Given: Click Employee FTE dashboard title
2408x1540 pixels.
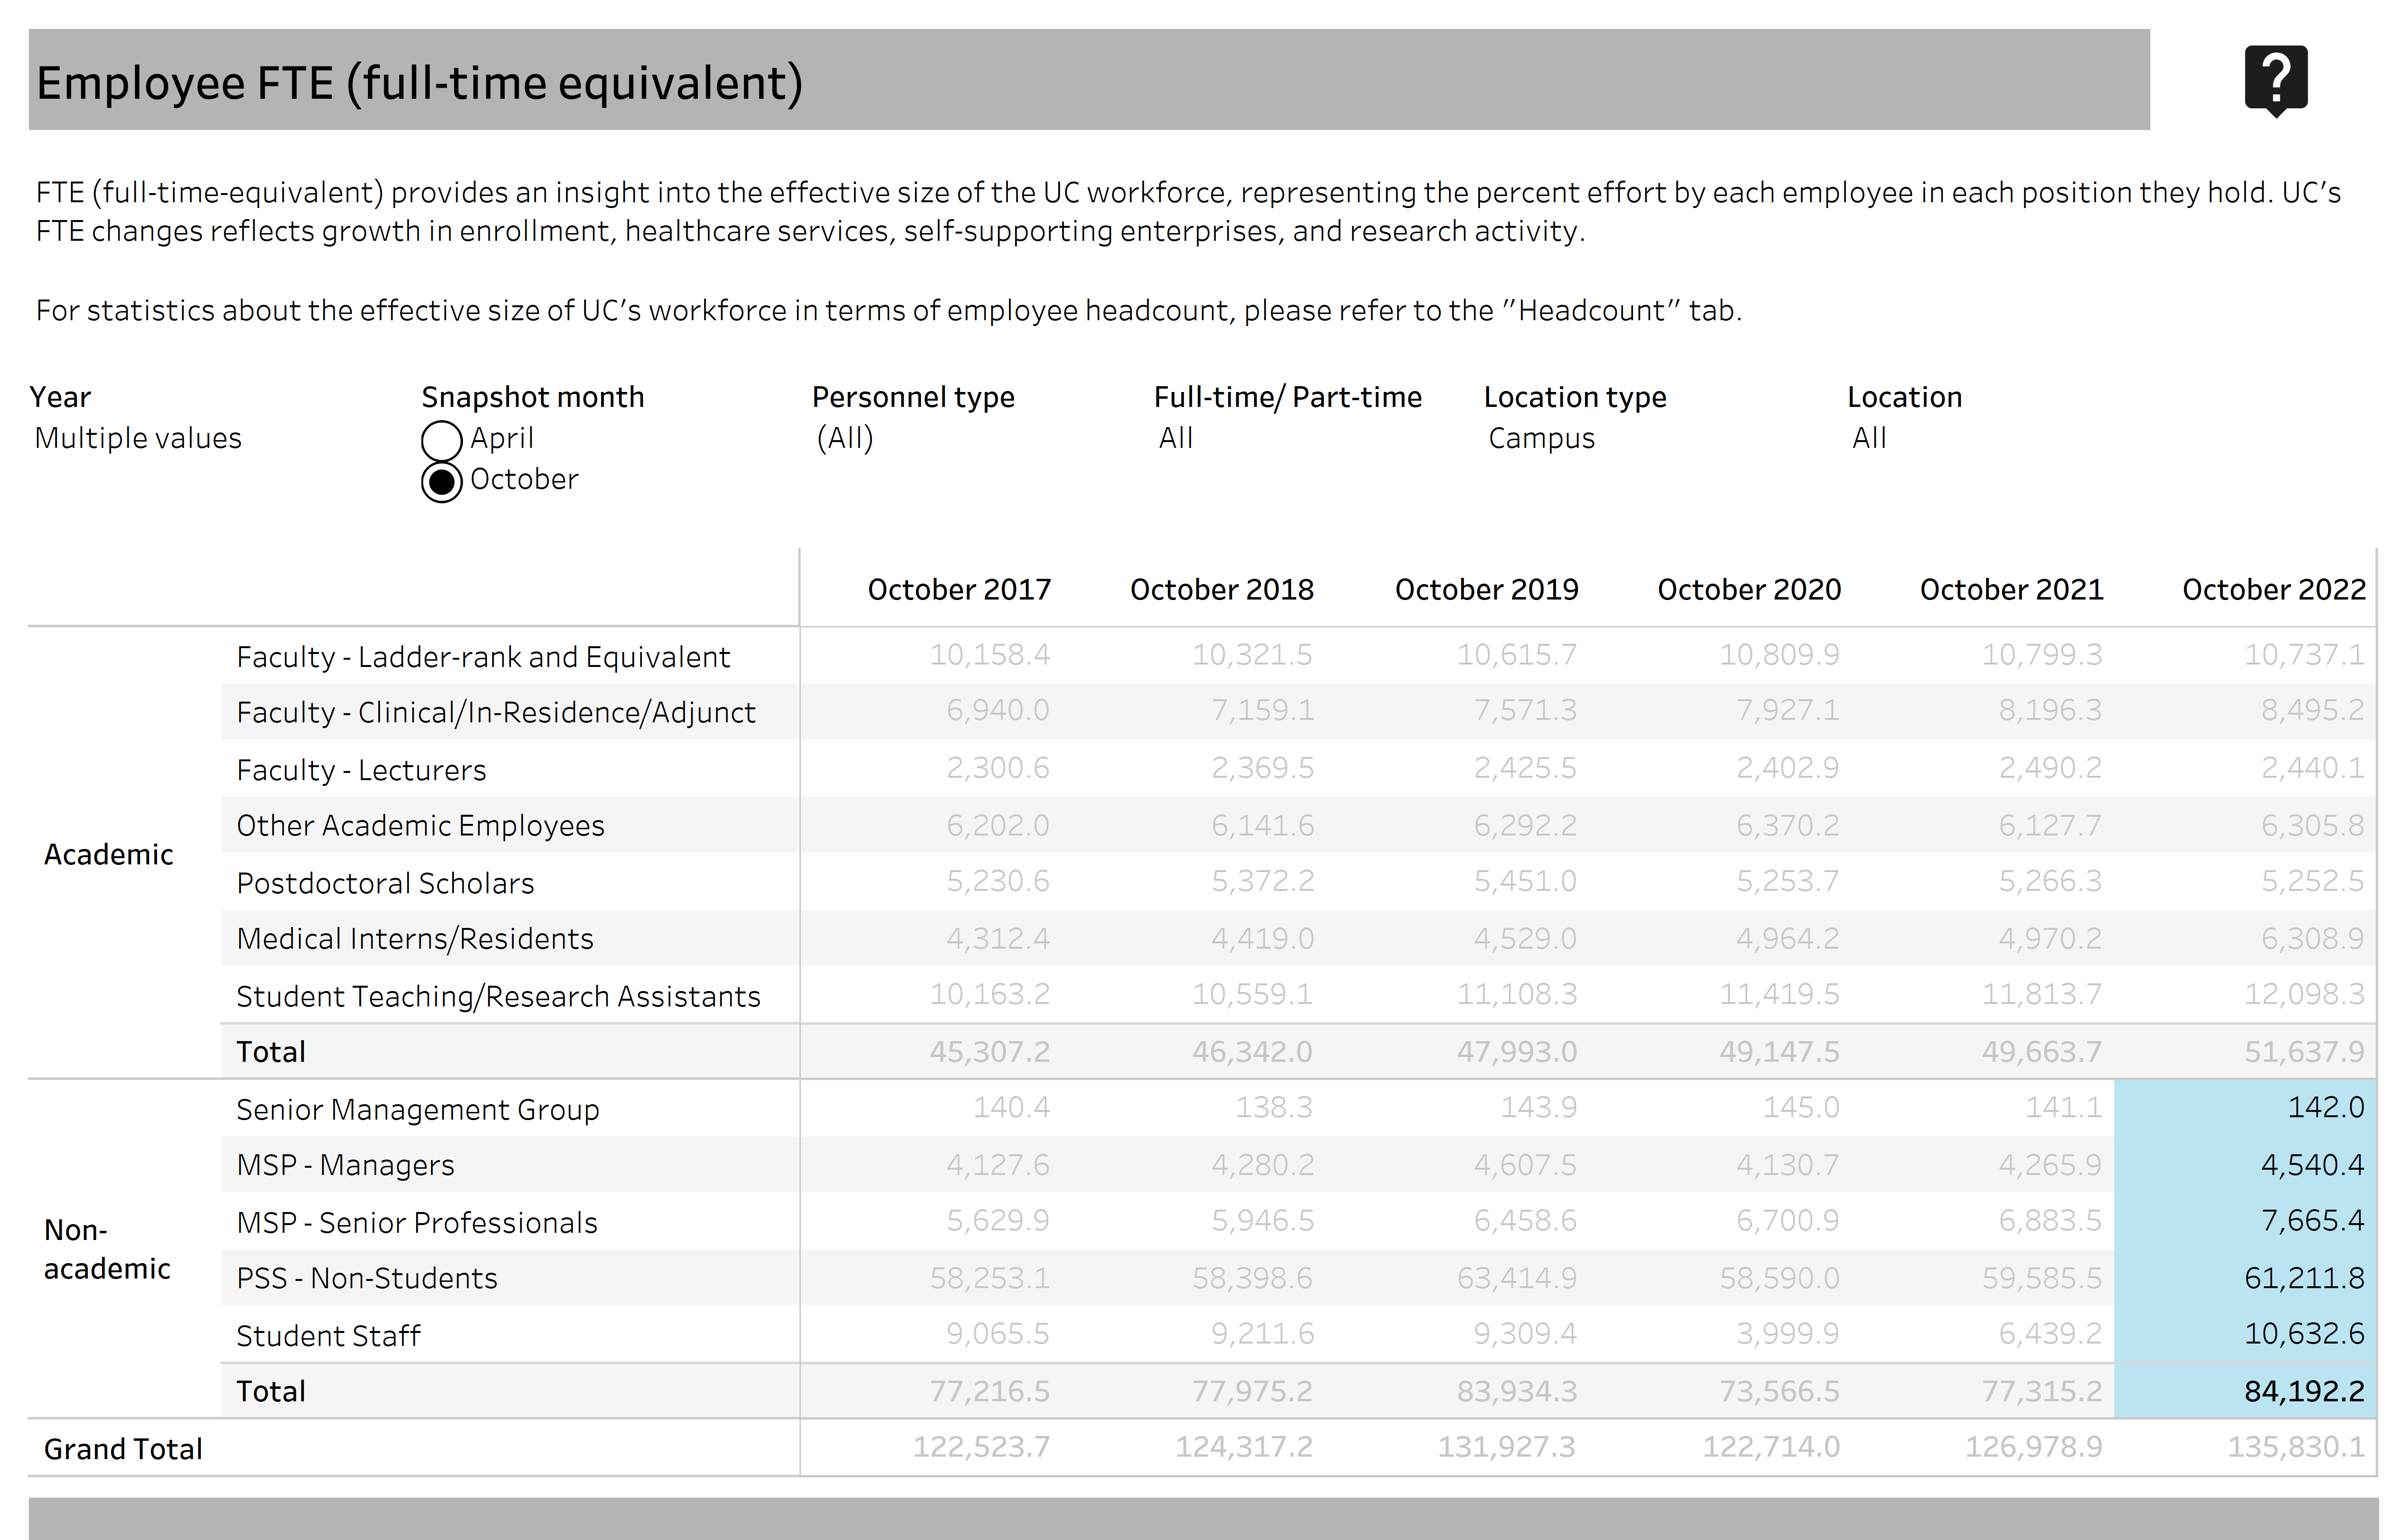Looking at the screenshot, I should click(420, 82).
